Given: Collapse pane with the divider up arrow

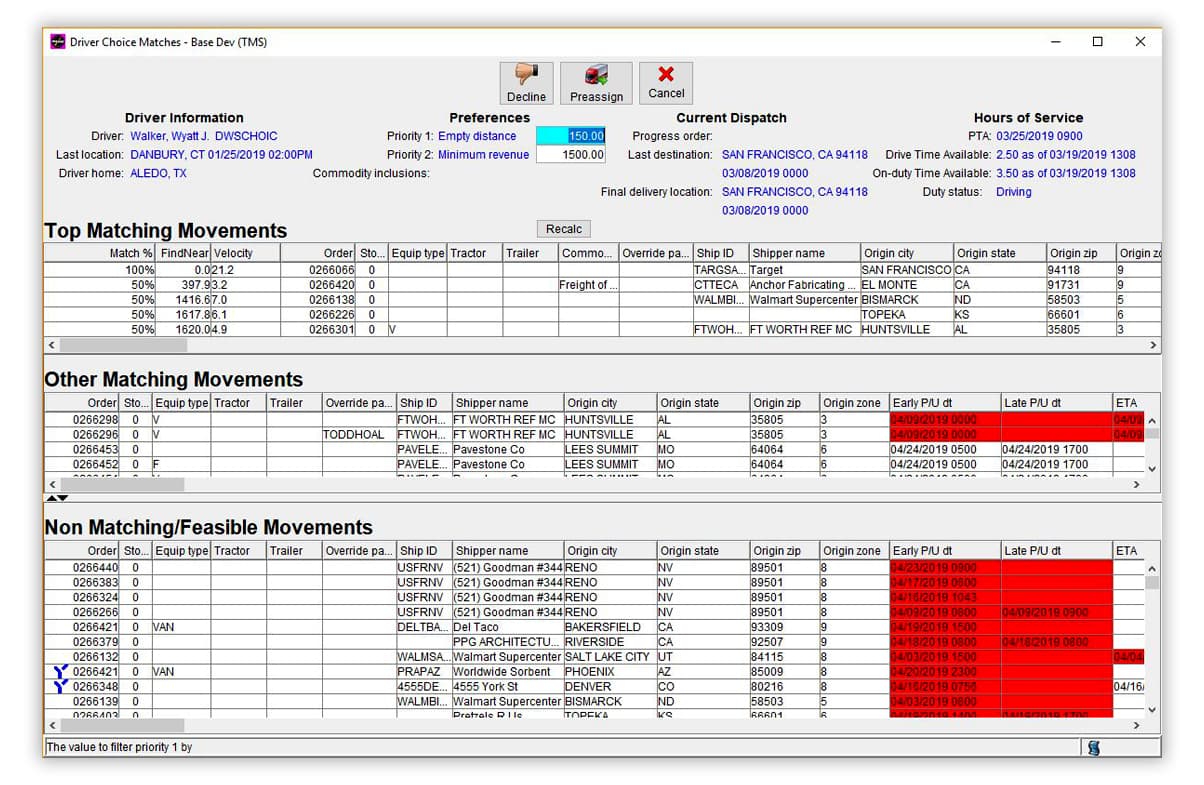Looking at the screenshot, I should [x=51, y=497].
